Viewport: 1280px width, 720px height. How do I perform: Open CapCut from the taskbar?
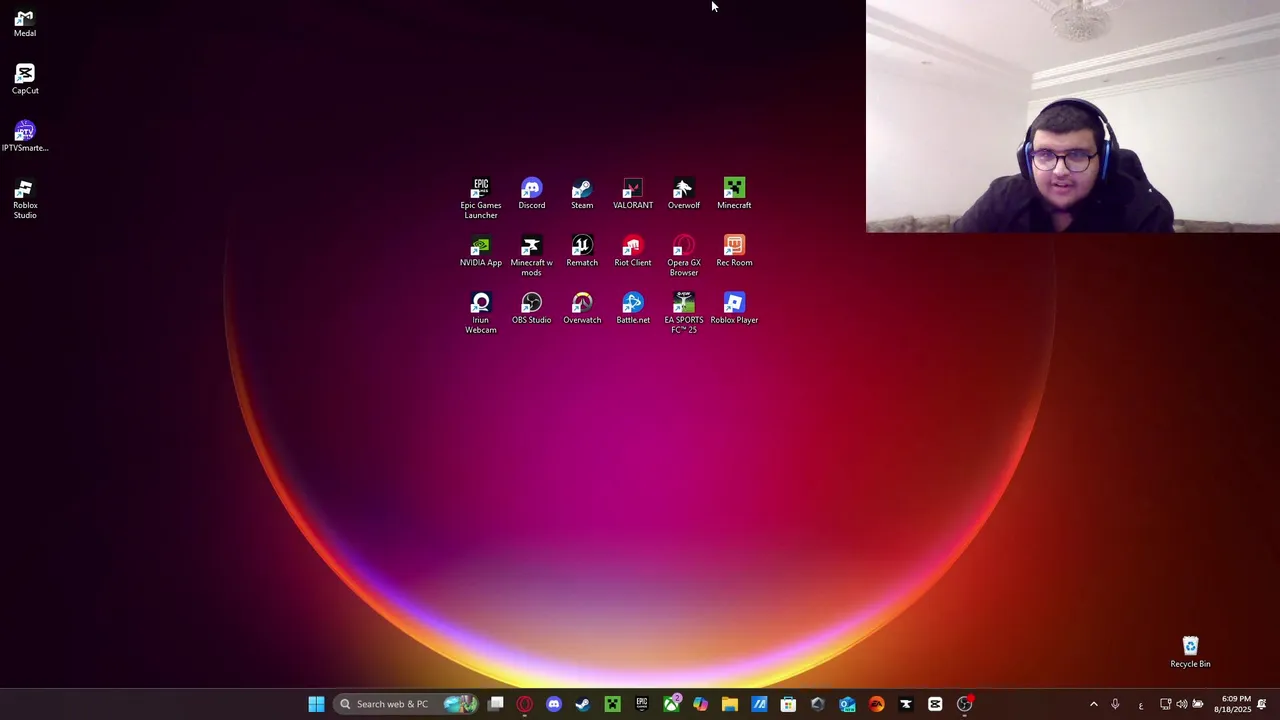(x=935, y=704)
